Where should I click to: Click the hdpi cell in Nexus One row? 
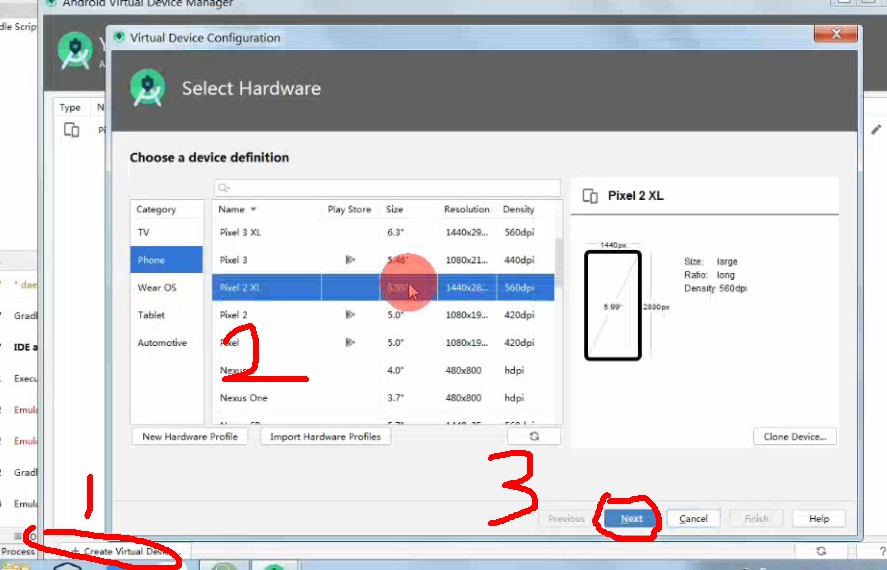514,398
